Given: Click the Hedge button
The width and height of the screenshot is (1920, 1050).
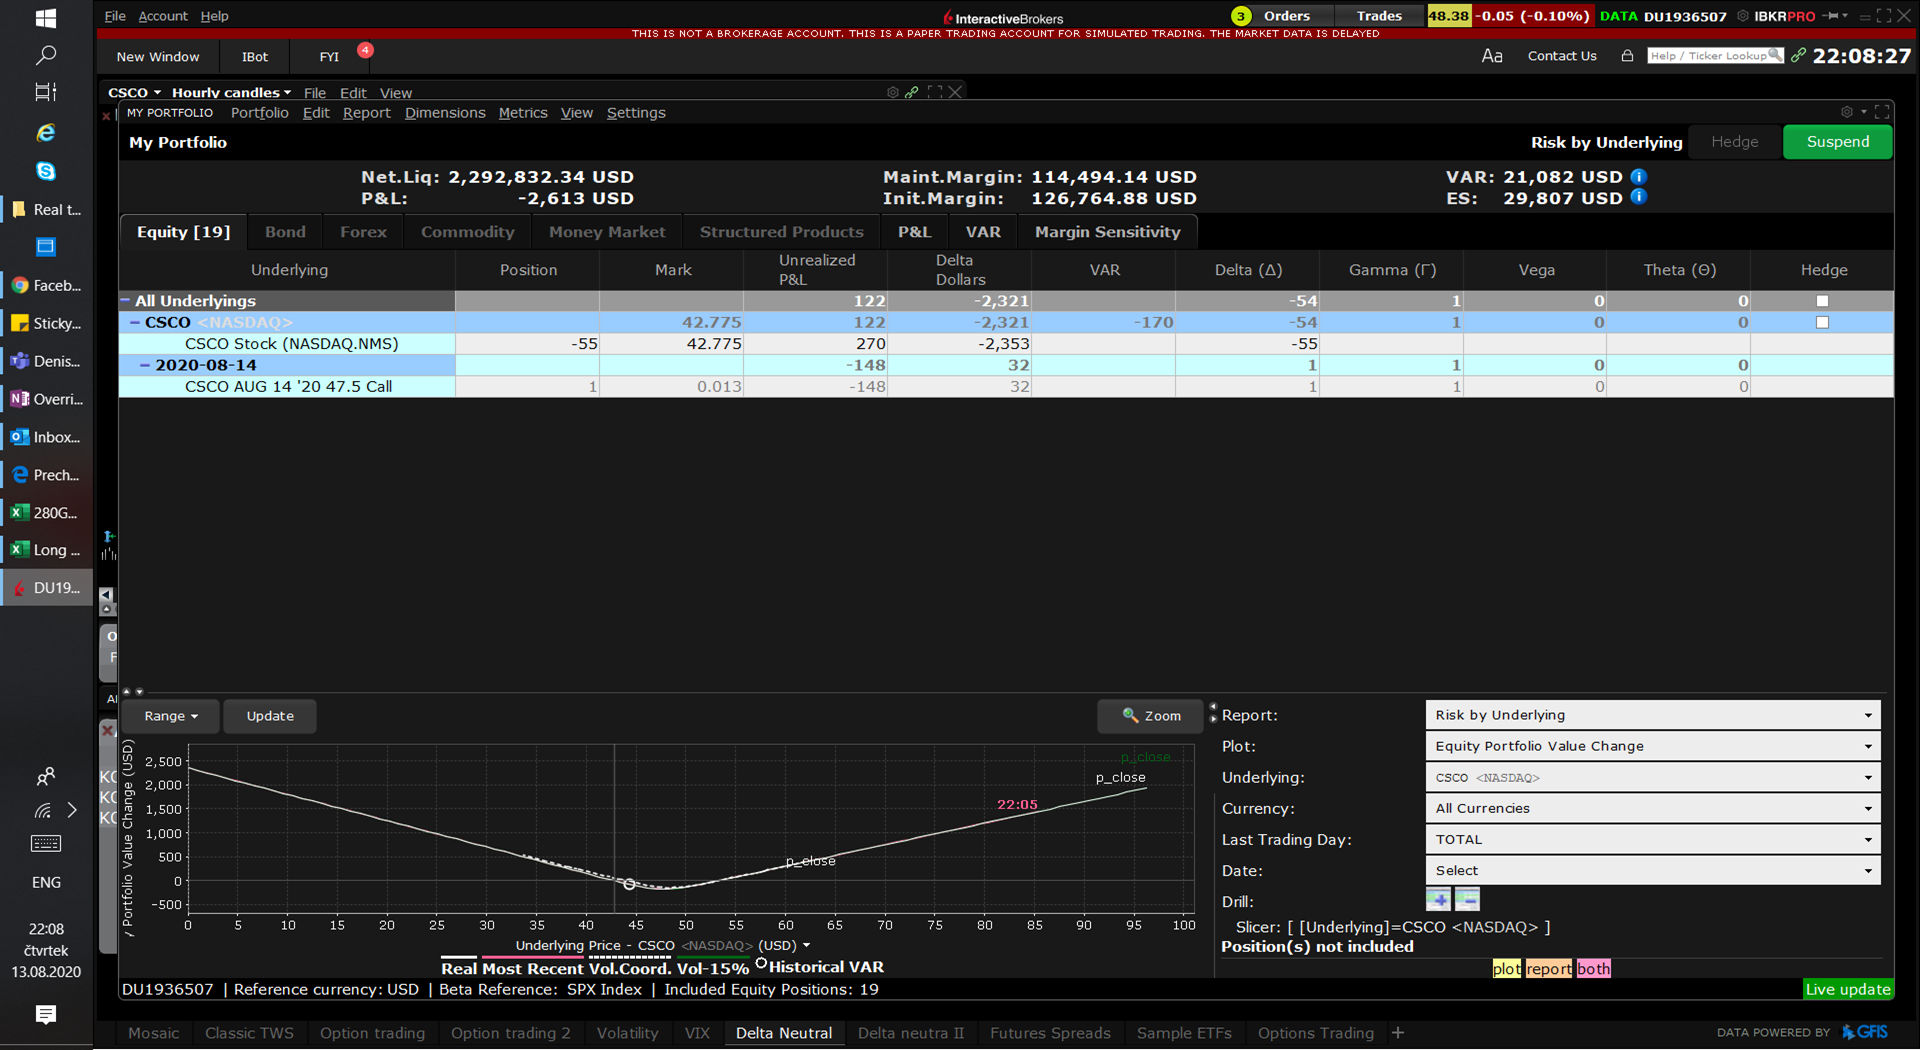Looking at the screenshot, I should tap(1734, 142).
